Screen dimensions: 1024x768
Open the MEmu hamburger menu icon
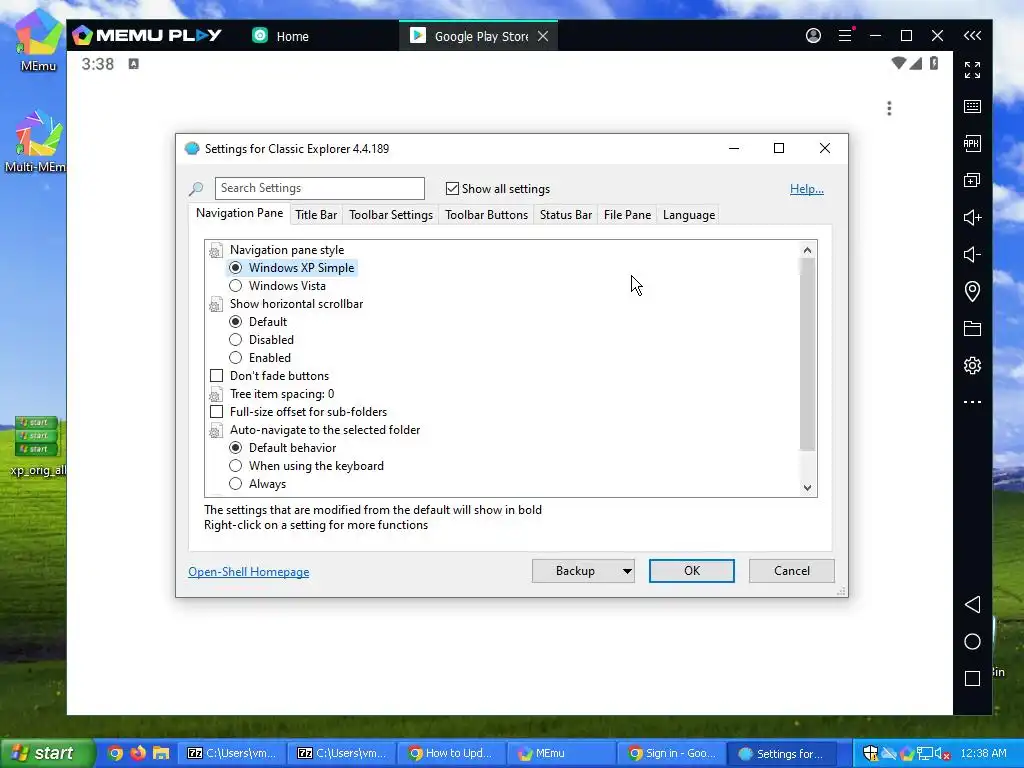click(x=845, y=35)
